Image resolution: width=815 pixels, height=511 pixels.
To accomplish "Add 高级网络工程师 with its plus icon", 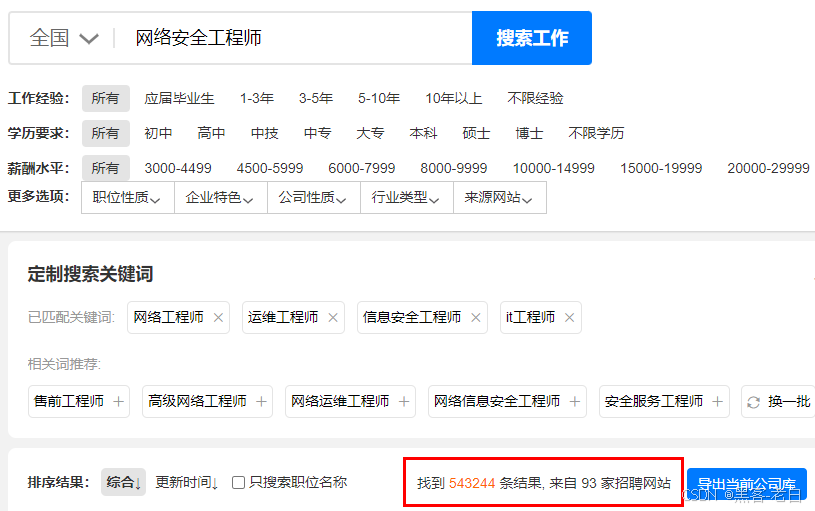I will click(261, 401).
